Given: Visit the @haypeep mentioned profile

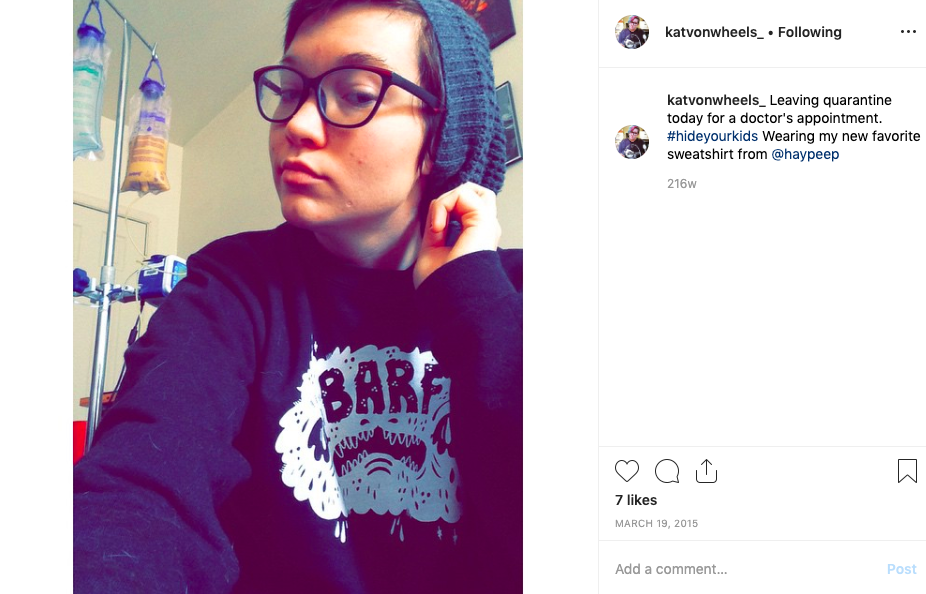Looking at the screenshot, I should tap(805, 154).
